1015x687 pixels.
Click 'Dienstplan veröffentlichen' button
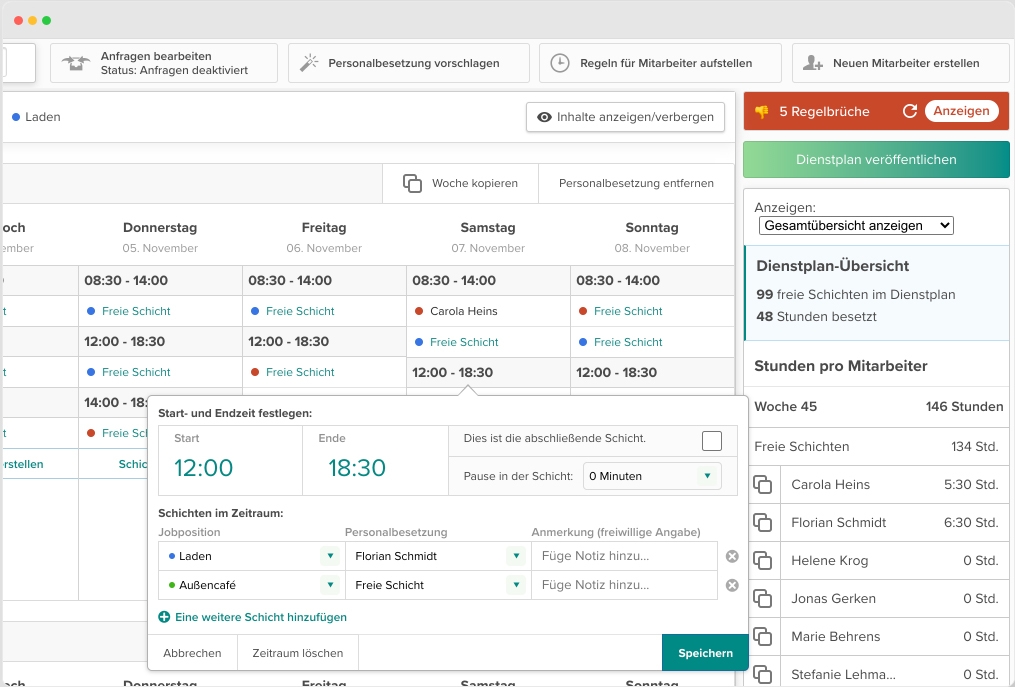[876, 160]
